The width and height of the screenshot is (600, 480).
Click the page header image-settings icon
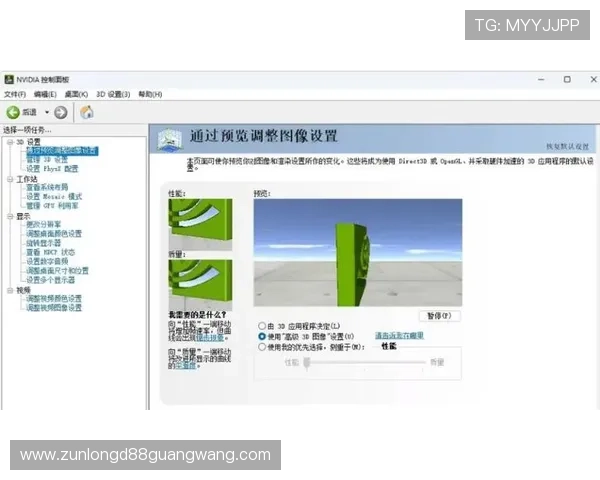click(x=170, y=139)
